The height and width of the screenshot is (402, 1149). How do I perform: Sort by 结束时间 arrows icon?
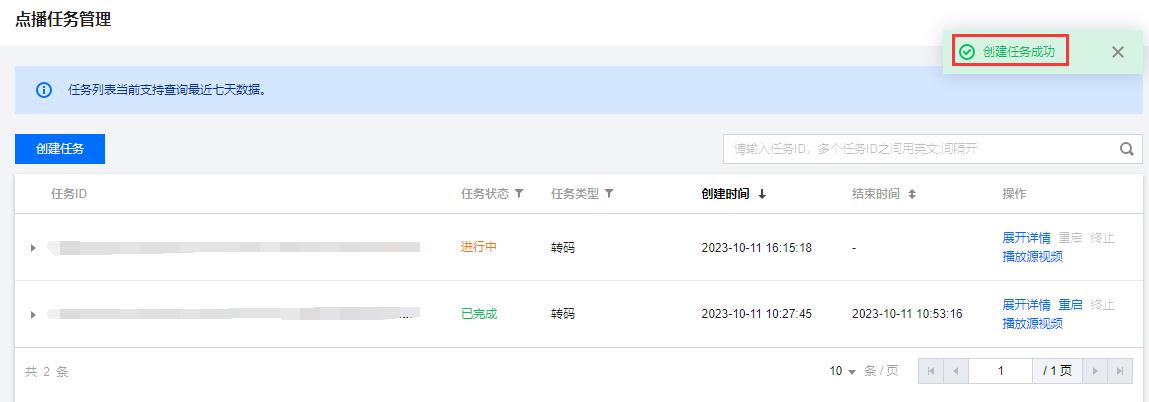pos(912,194)
